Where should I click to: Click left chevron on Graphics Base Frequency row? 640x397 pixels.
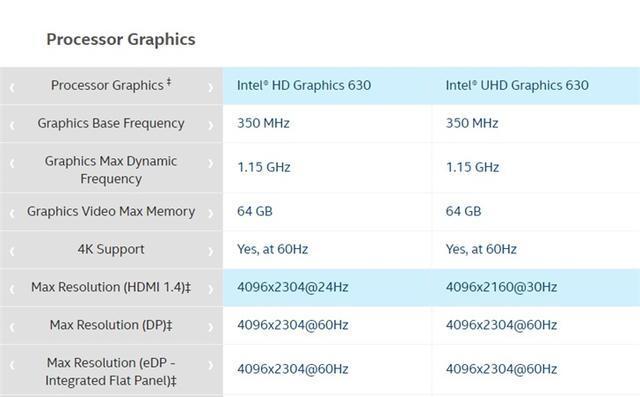click(x=12, y=125)
